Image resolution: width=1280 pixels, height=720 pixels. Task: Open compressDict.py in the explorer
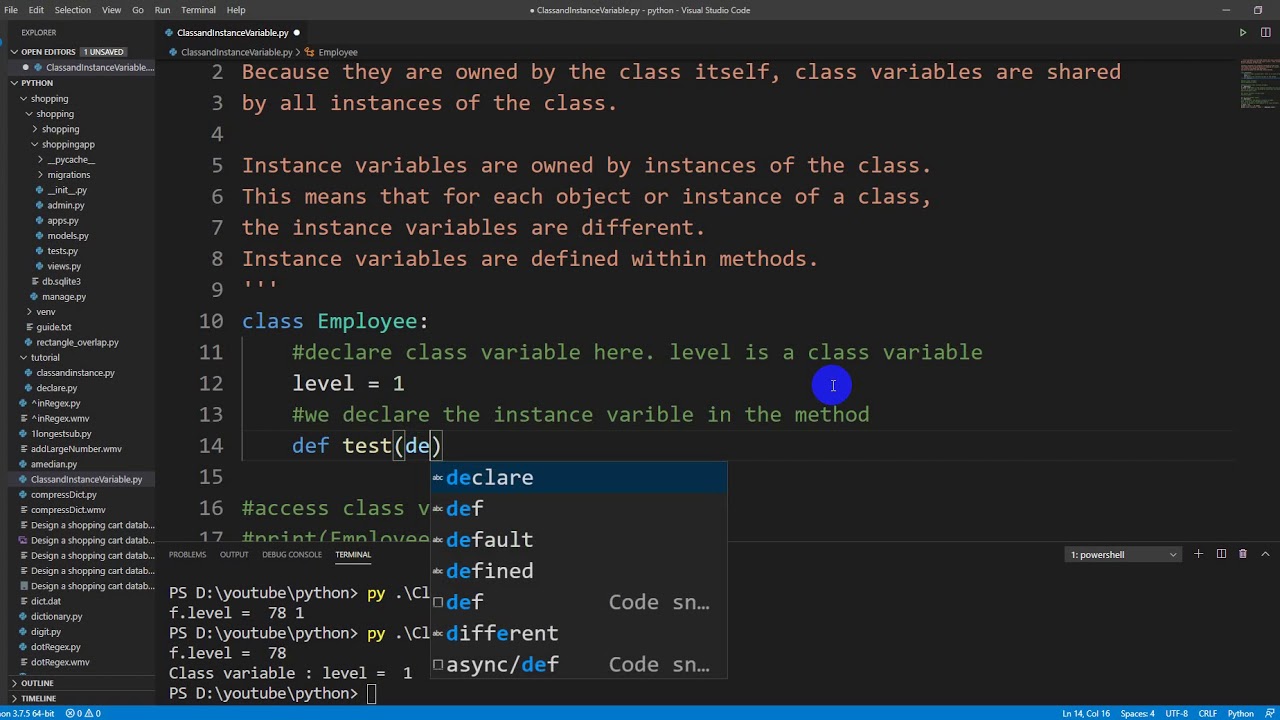point(63,494)
